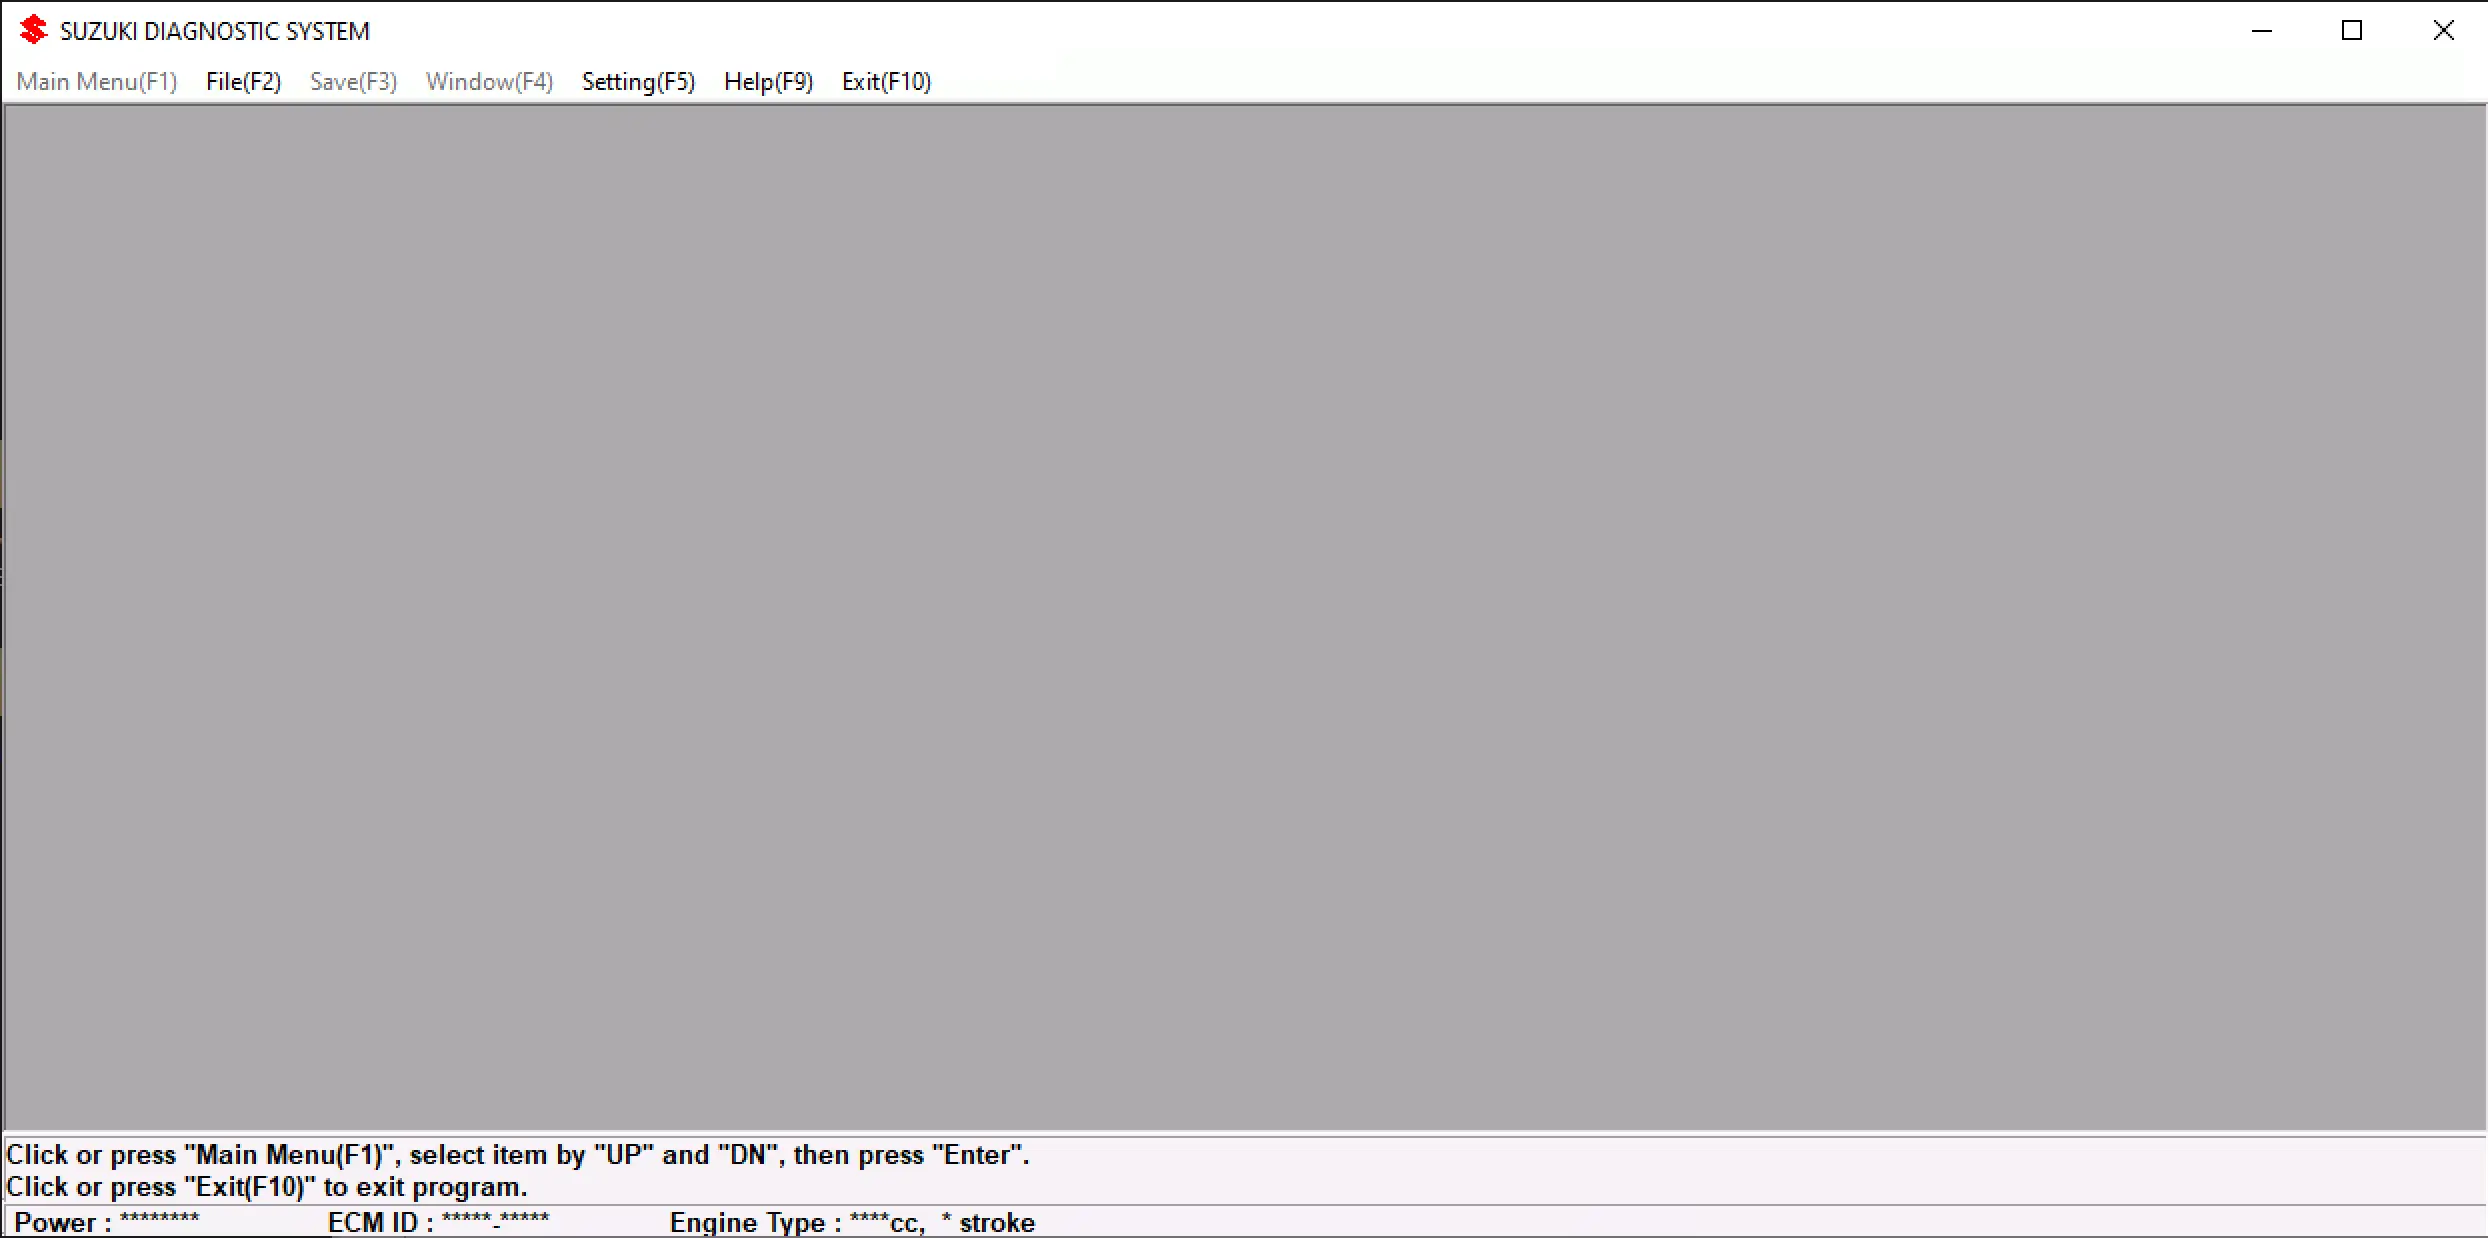The height and width of the screenshot is (1238, 2488).
Task: Open the File(F2) menu
Action: (x=243, y=82)
